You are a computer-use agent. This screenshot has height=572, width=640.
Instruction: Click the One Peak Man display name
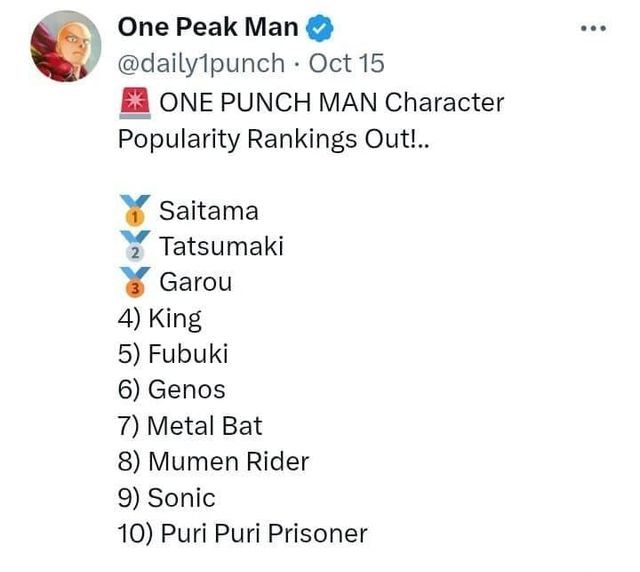point(208,28)
